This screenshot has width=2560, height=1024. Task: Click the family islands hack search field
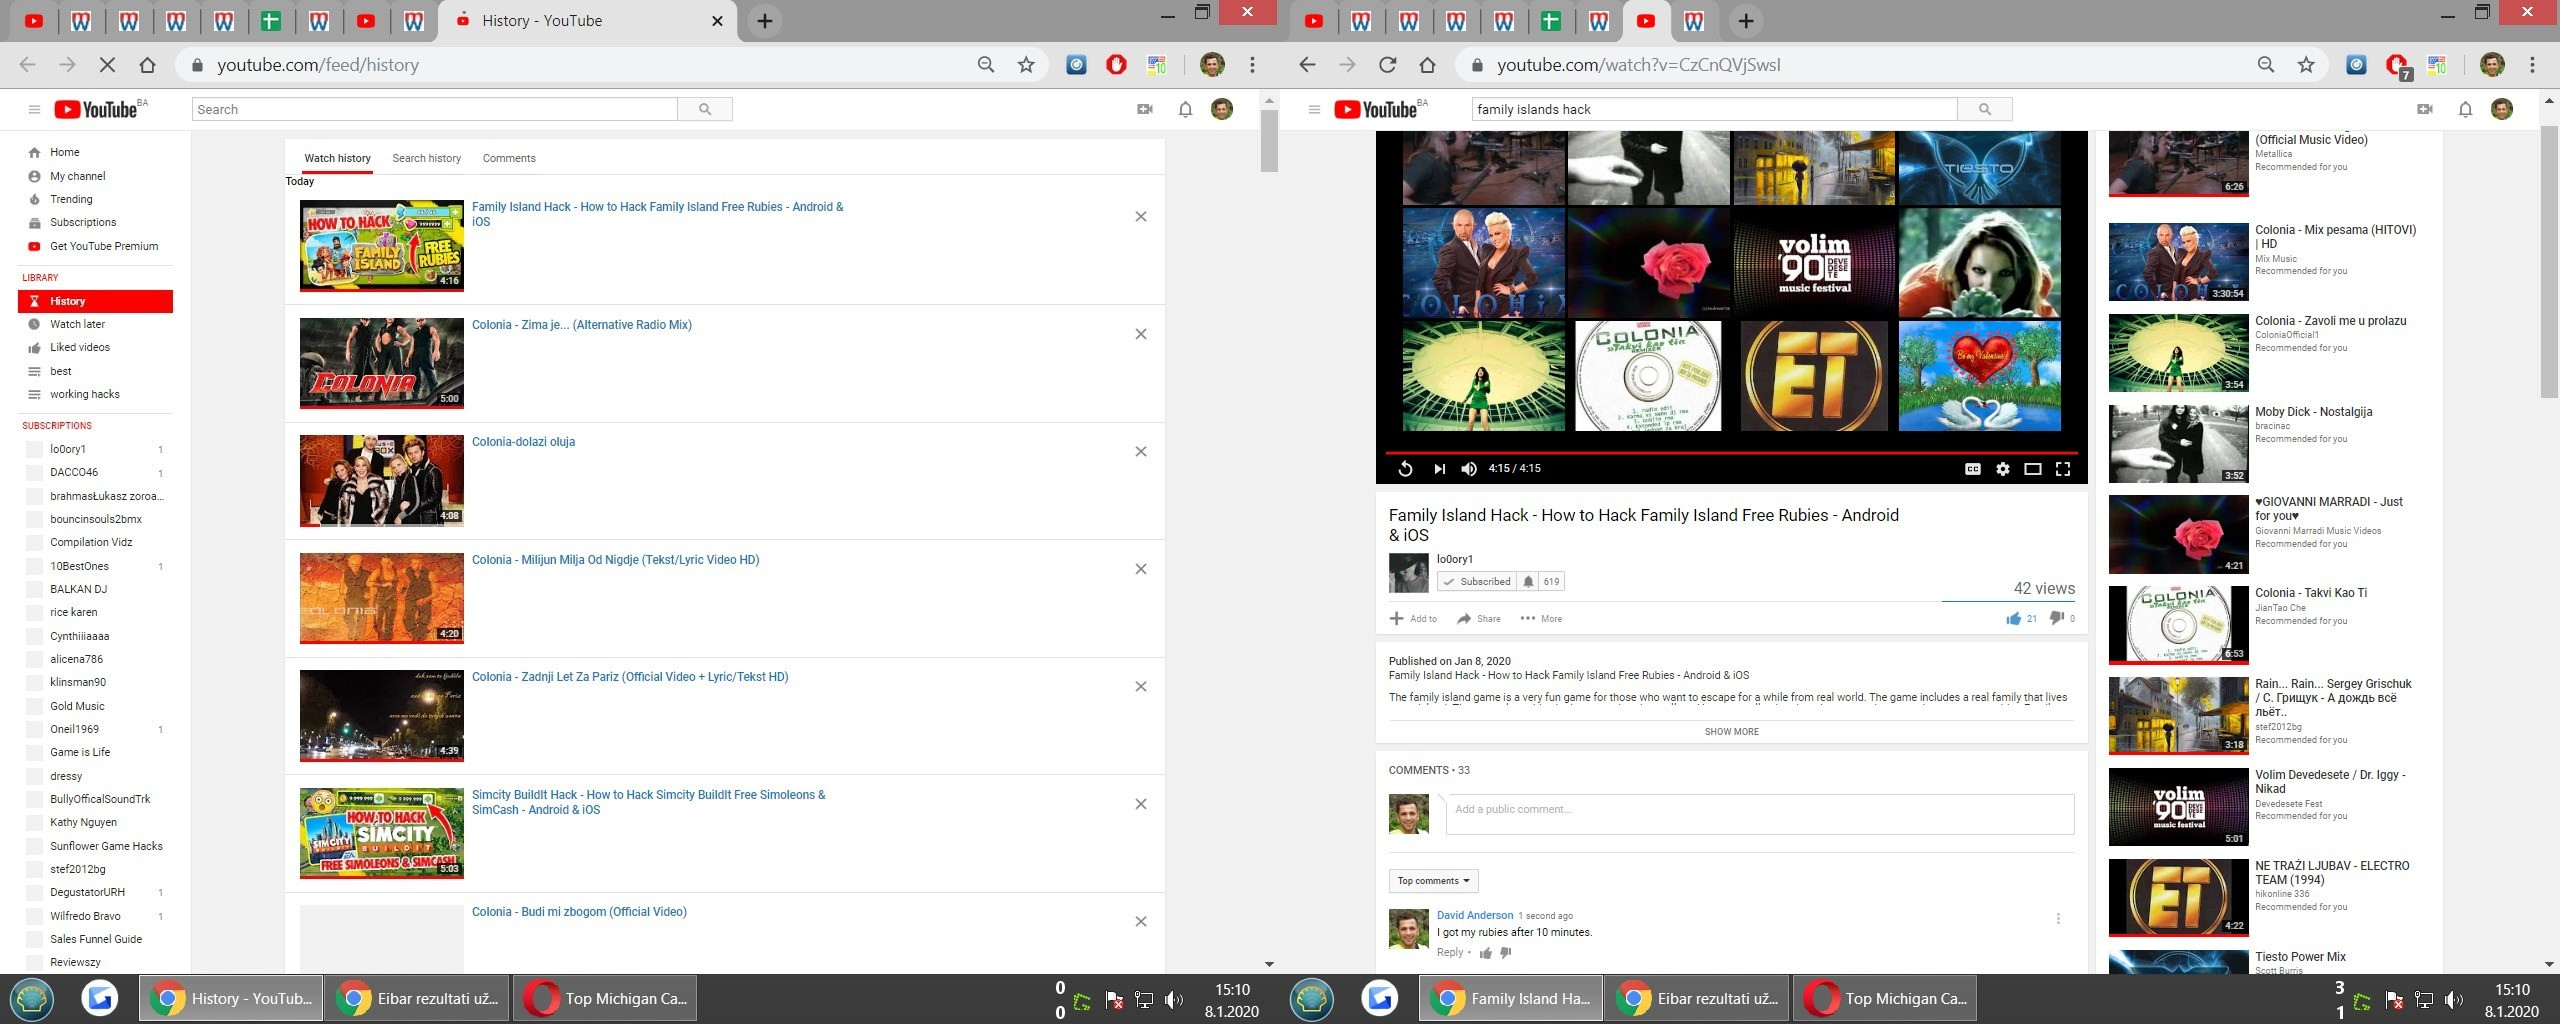[1714, 109]
